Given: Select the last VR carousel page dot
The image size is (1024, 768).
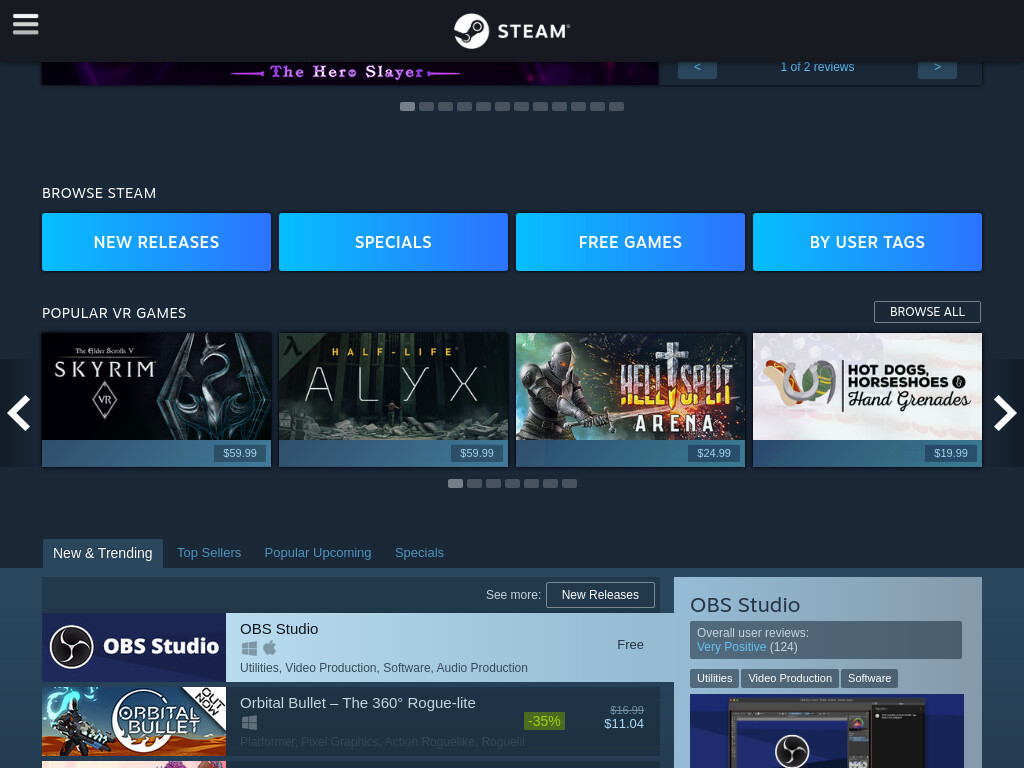Looking at the screenshot, I should pyautogui.click(x=569, y=483).
